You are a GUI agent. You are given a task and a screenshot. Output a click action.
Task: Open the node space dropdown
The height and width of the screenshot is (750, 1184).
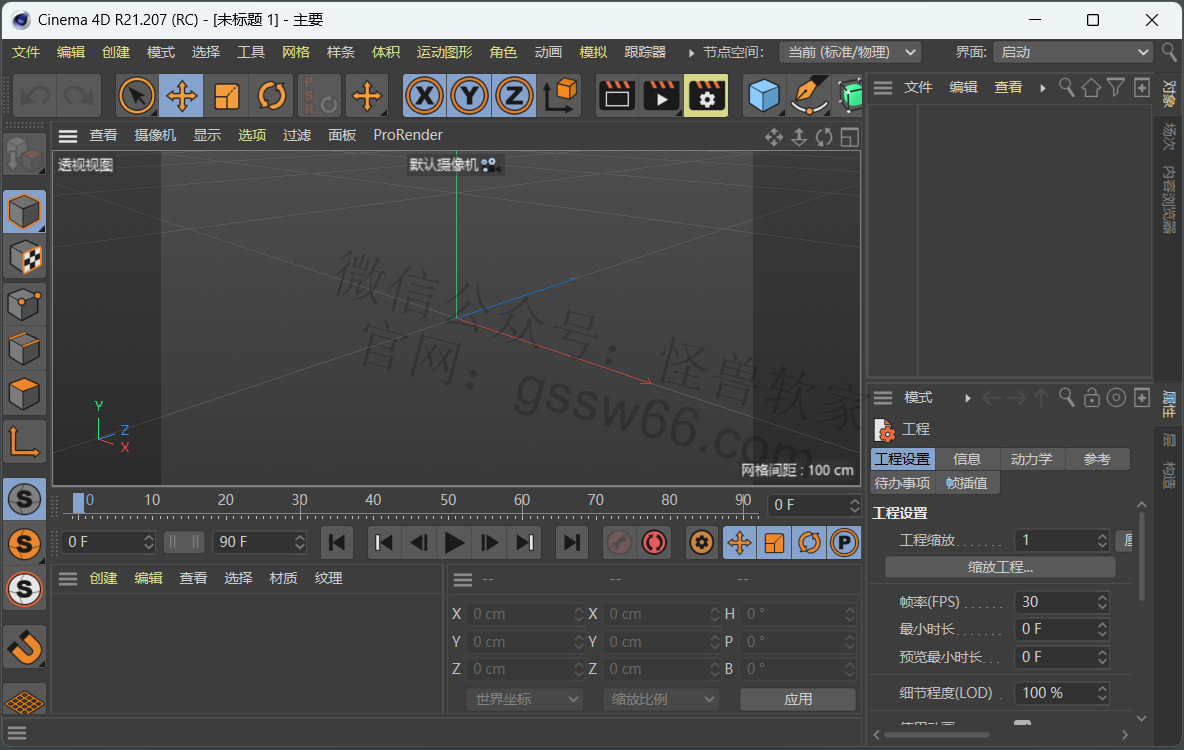[851, 52]
